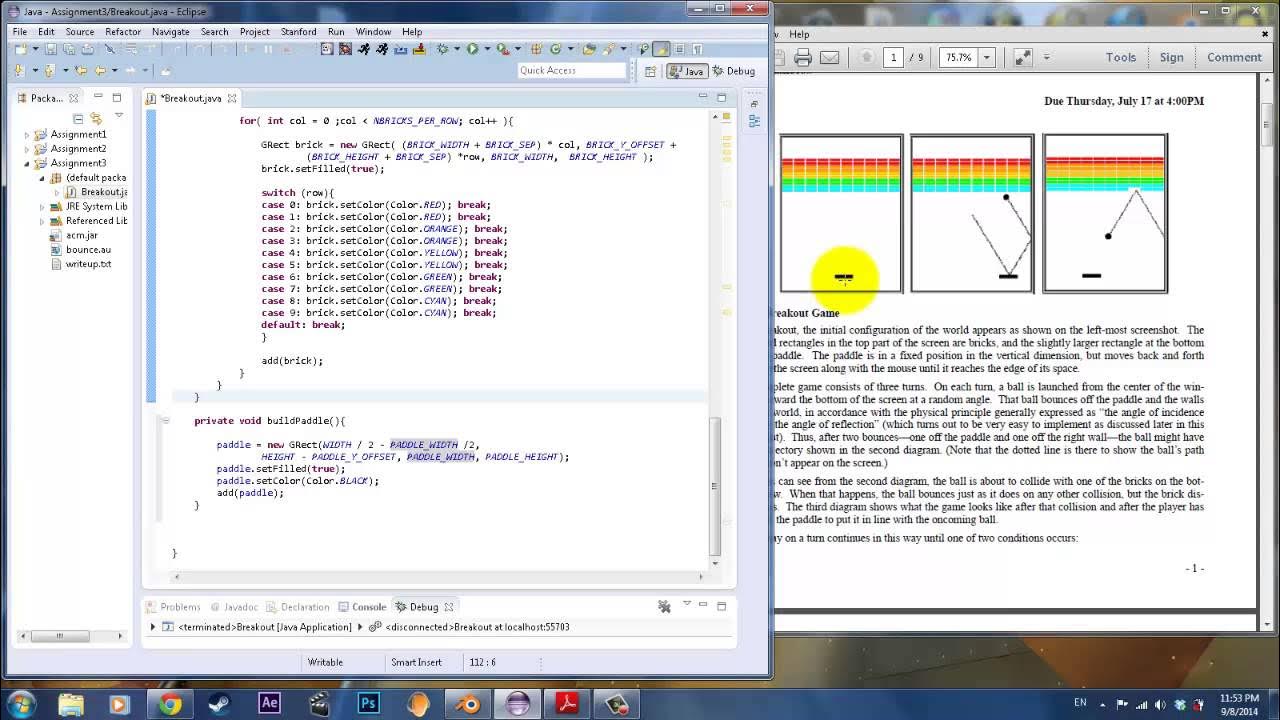Switch to the Console tab
Viewport: 1280px width, 720px height.
[361, 607]
